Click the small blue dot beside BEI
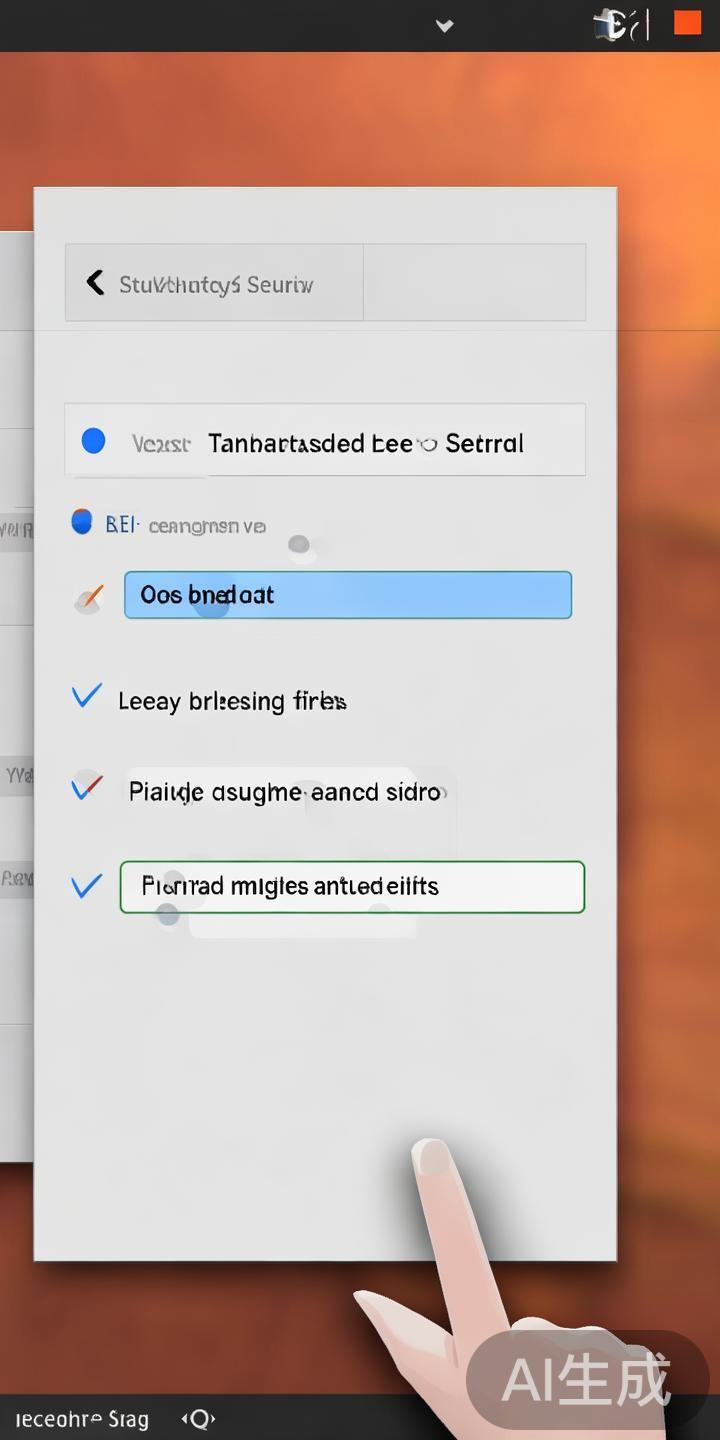720x1440 pixels. coord(82,522)
